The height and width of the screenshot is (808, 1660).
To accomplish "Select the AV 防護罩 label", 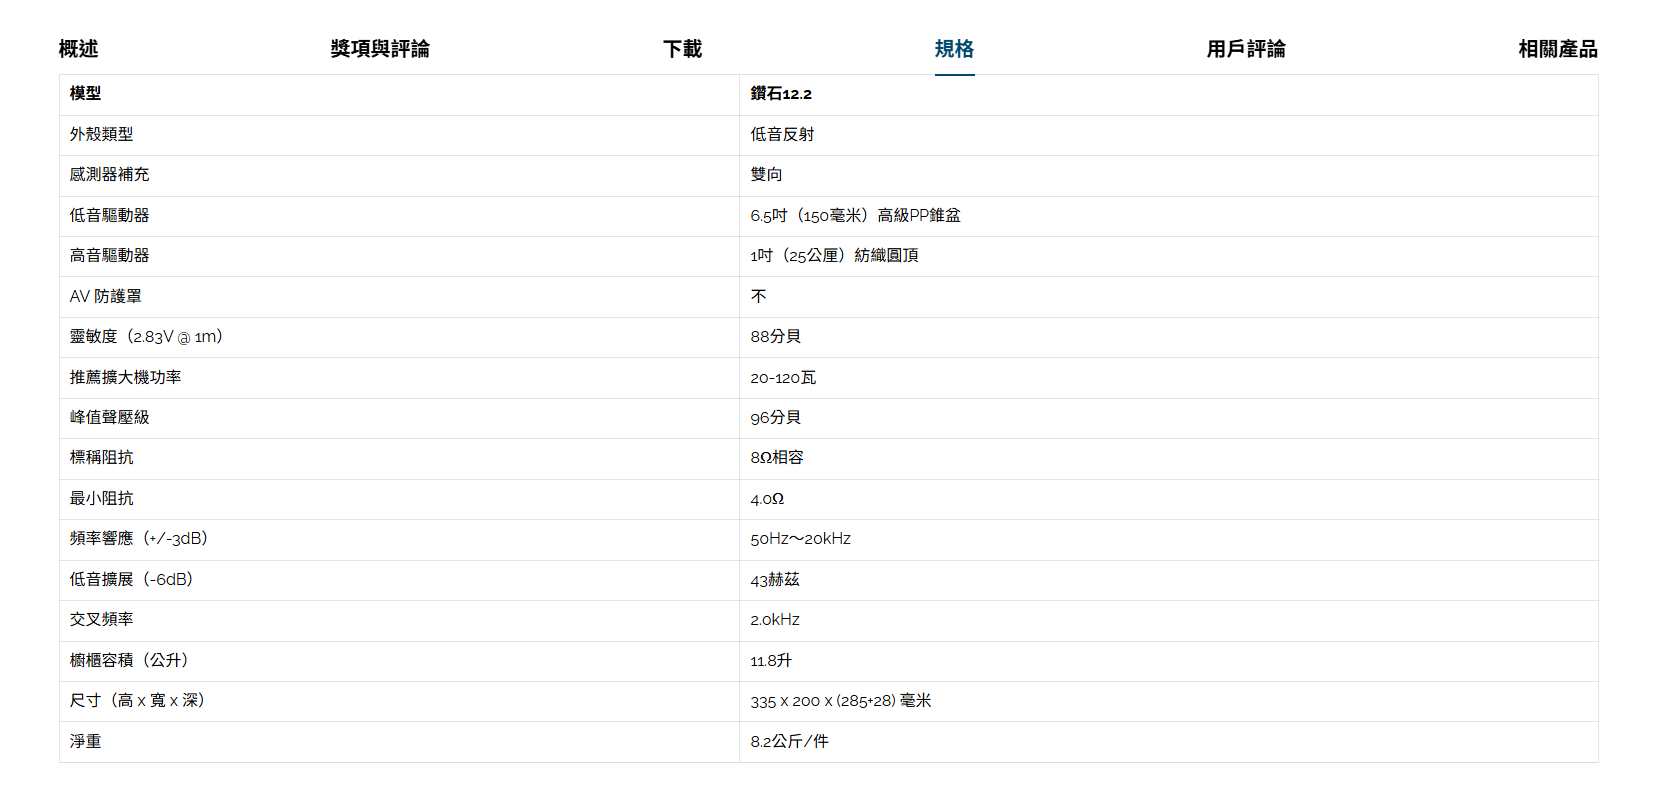I will pyautogui.click(x=105, y=296).
